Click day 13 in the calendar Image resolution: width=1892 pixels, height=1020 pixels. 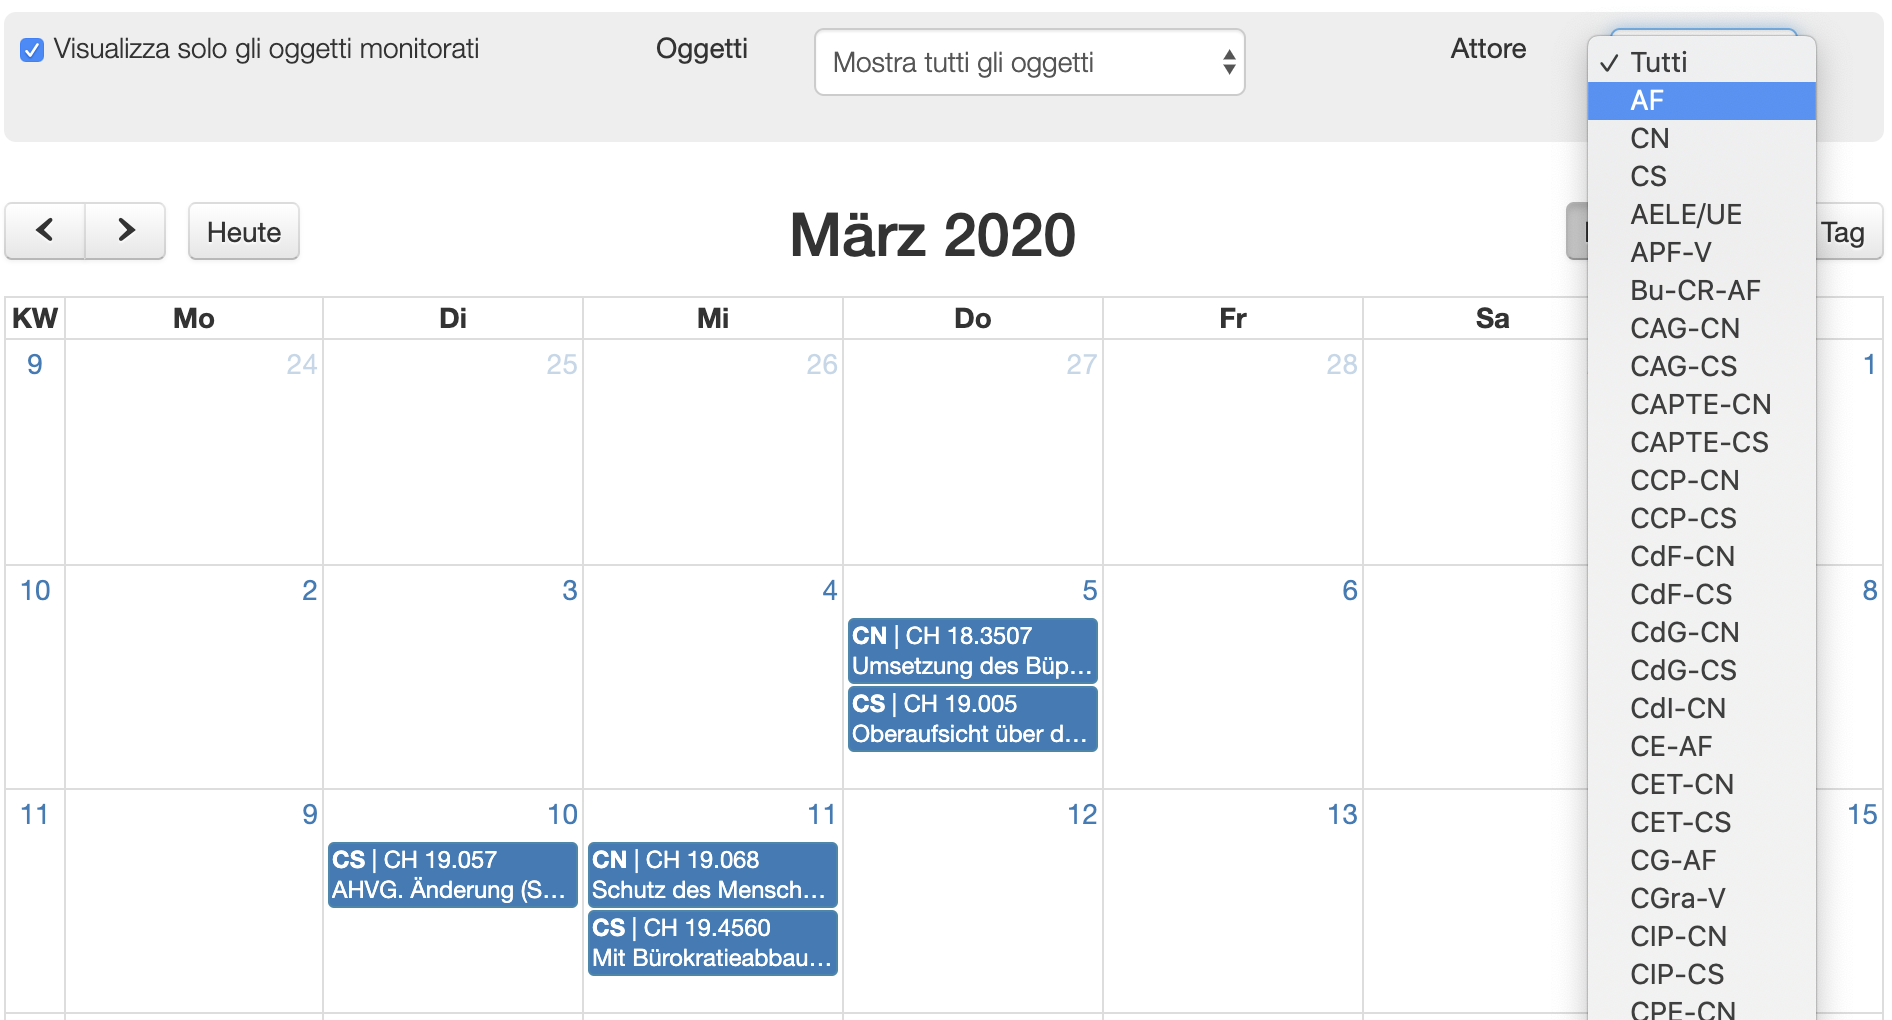point(1341,815)
